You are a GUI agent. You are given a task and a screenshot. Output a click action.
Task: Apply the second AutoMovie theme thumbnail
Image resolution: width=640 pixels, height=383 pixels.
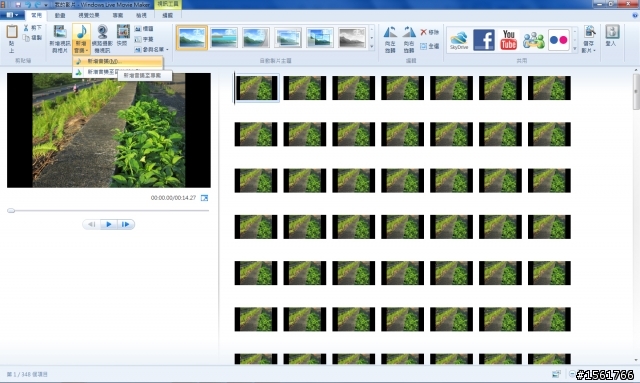[224, 38]
